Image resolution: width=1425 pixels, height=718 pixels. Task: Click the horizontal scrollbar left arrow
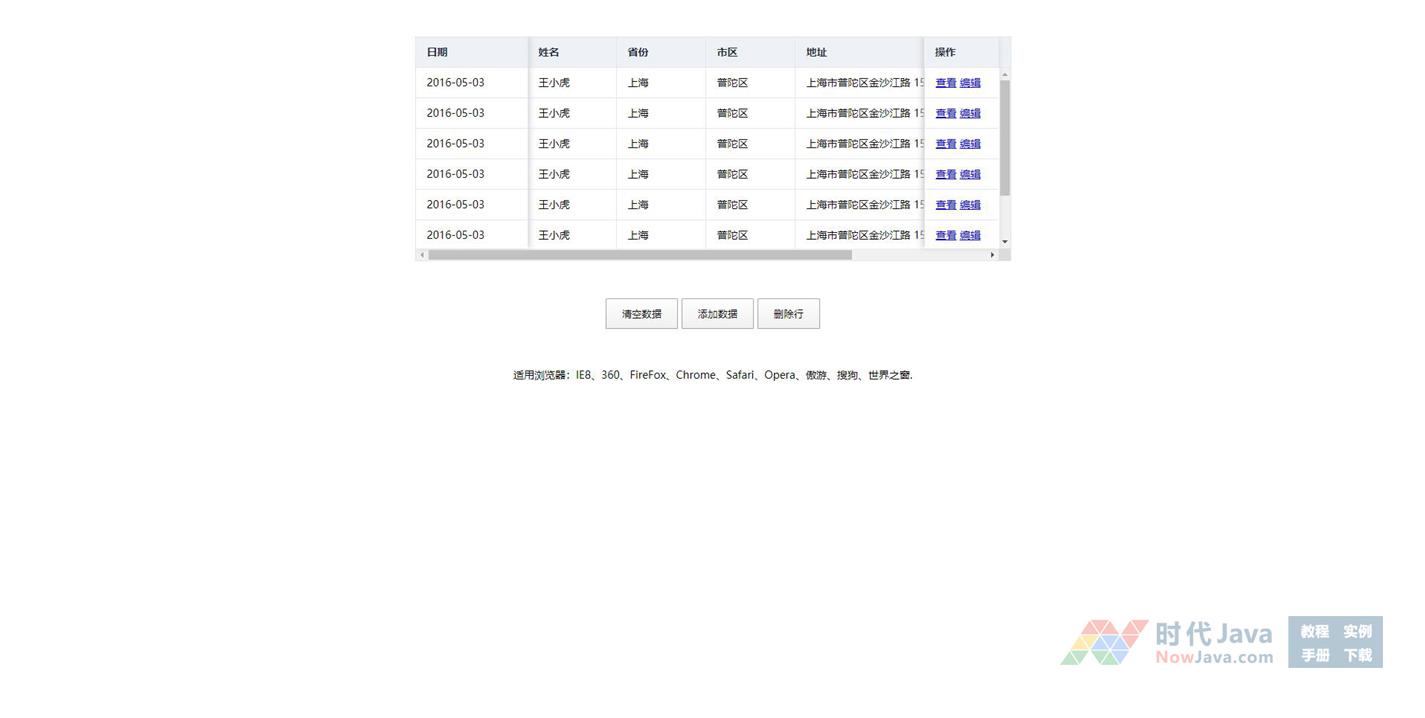422,255
